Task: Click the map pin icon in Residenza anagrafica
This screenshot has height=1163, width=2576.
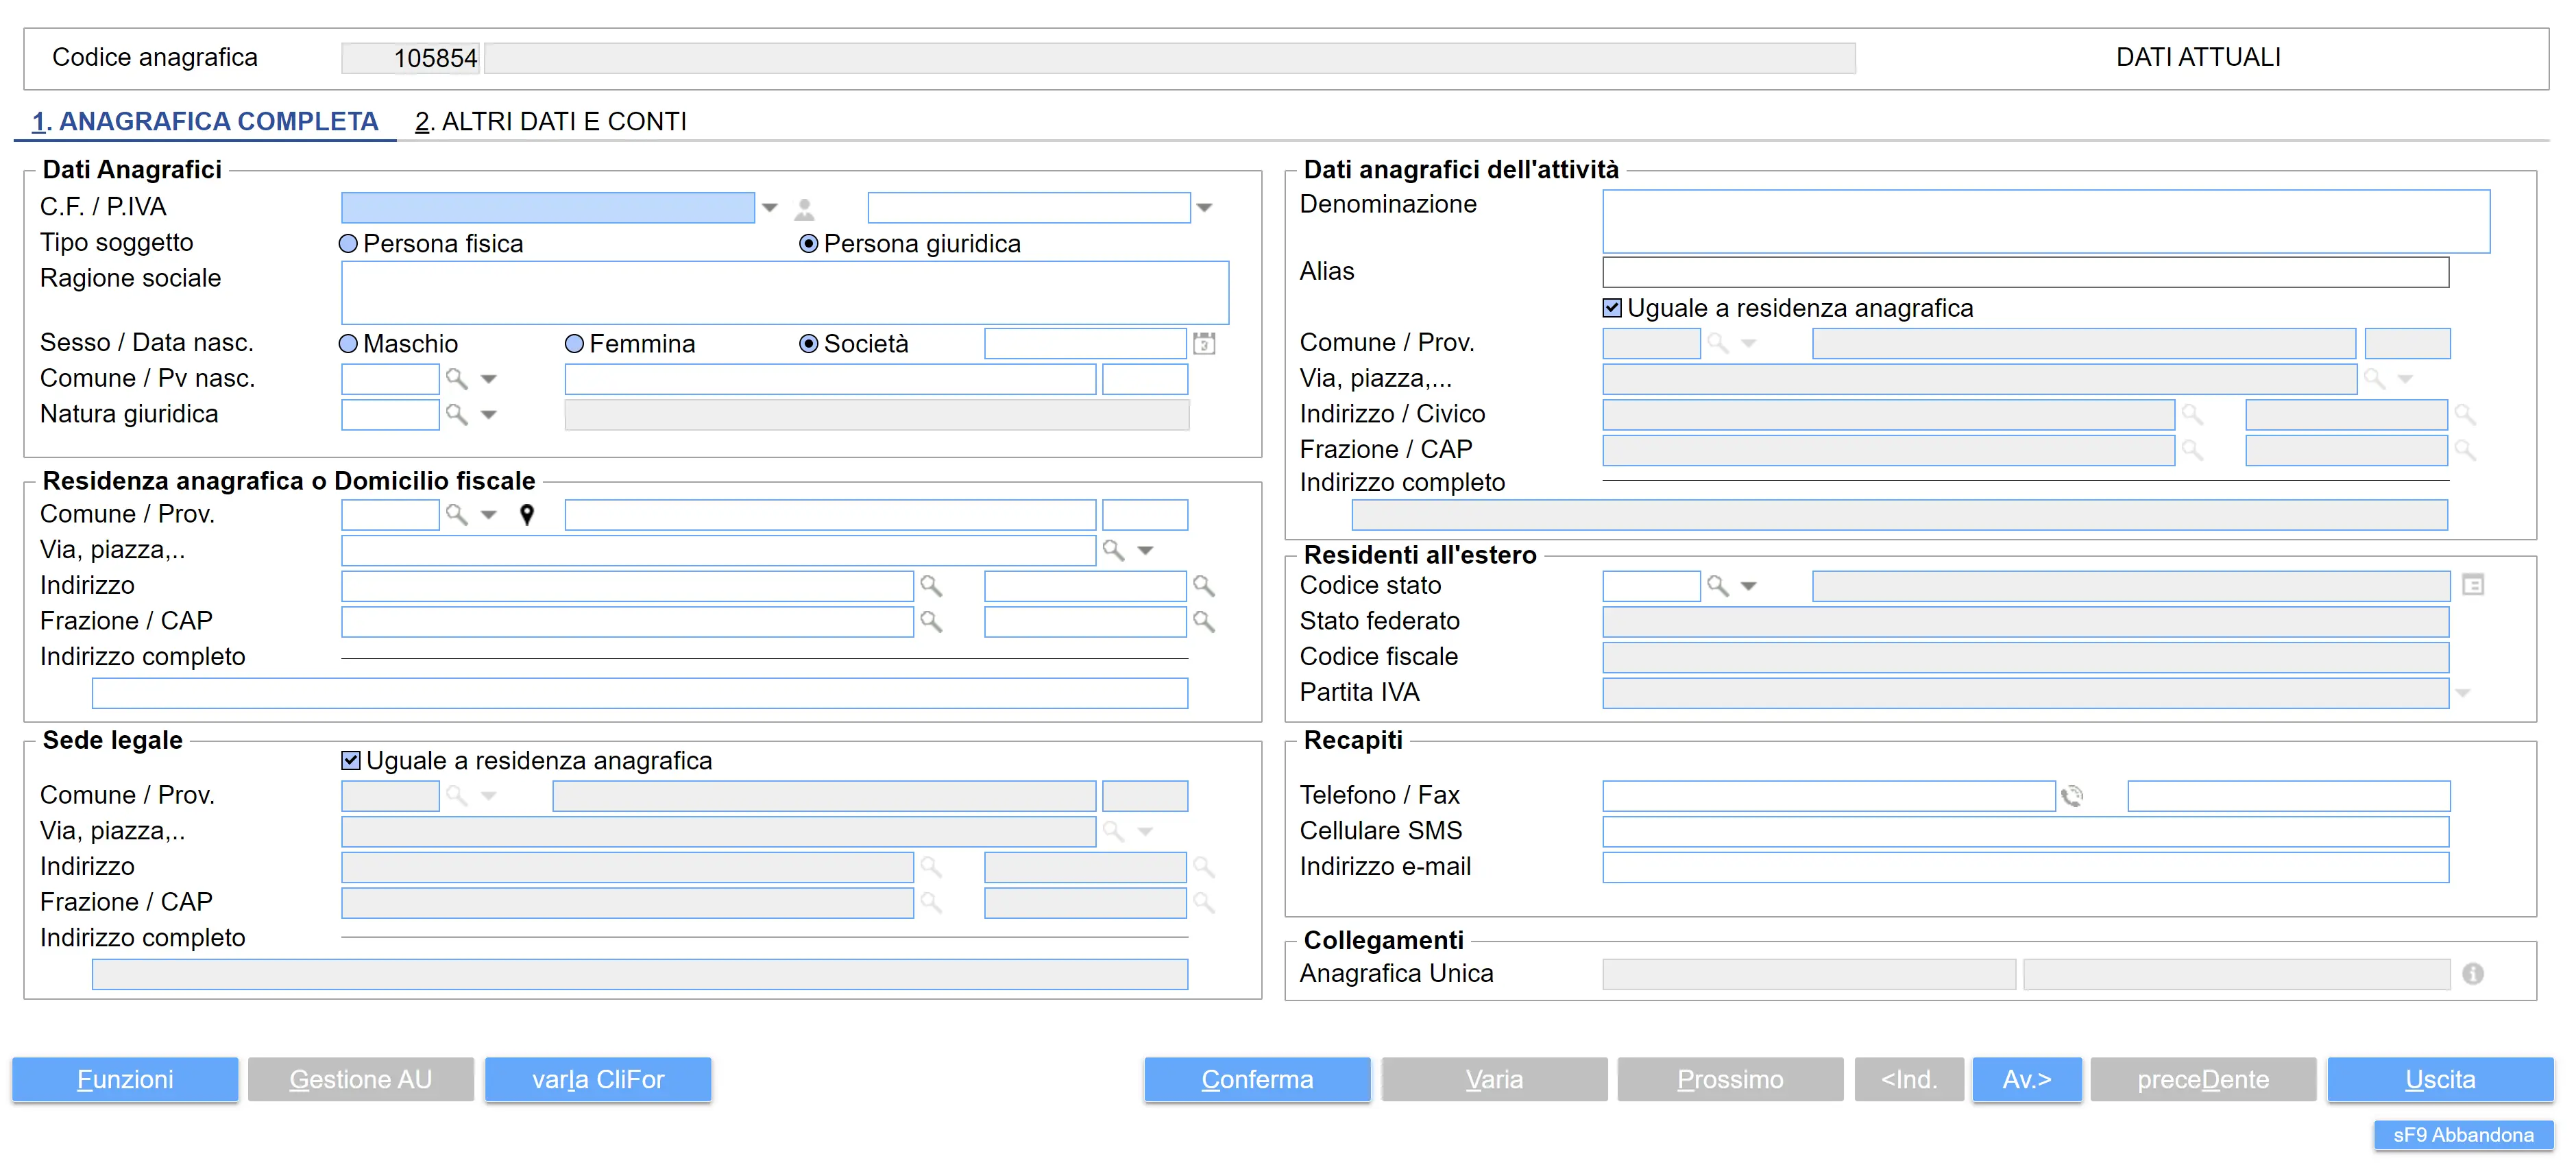Action: (x=527, y=515)
